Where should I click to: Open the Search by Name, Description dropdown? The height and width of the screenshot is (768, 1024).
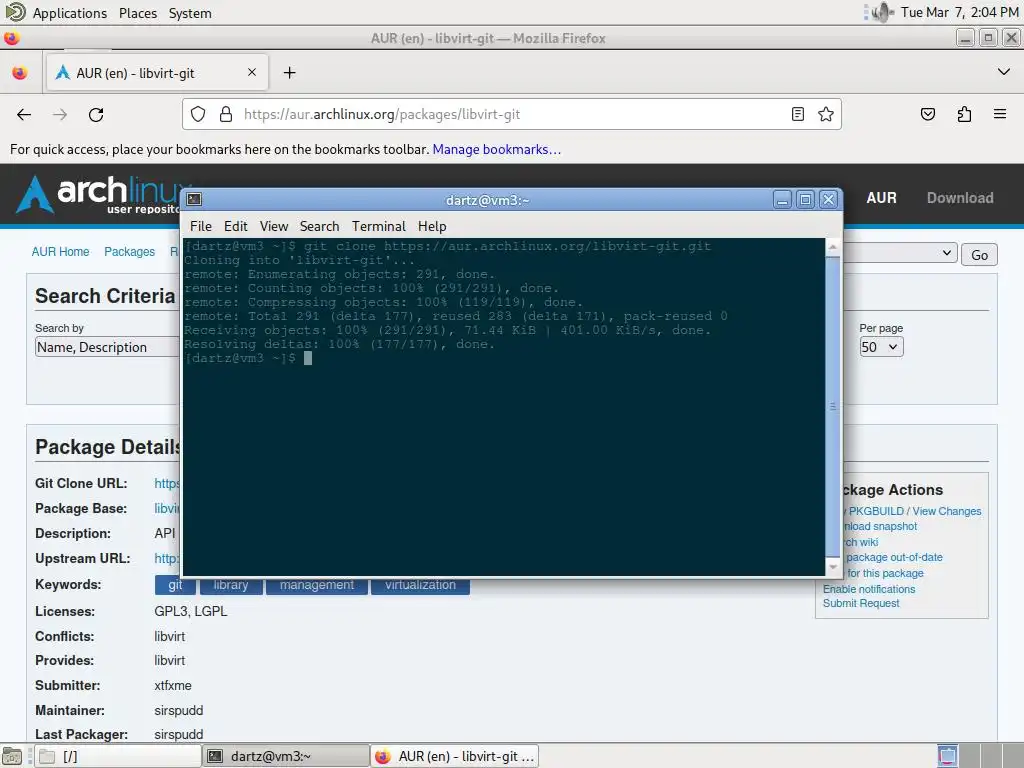tap(107, 347)
